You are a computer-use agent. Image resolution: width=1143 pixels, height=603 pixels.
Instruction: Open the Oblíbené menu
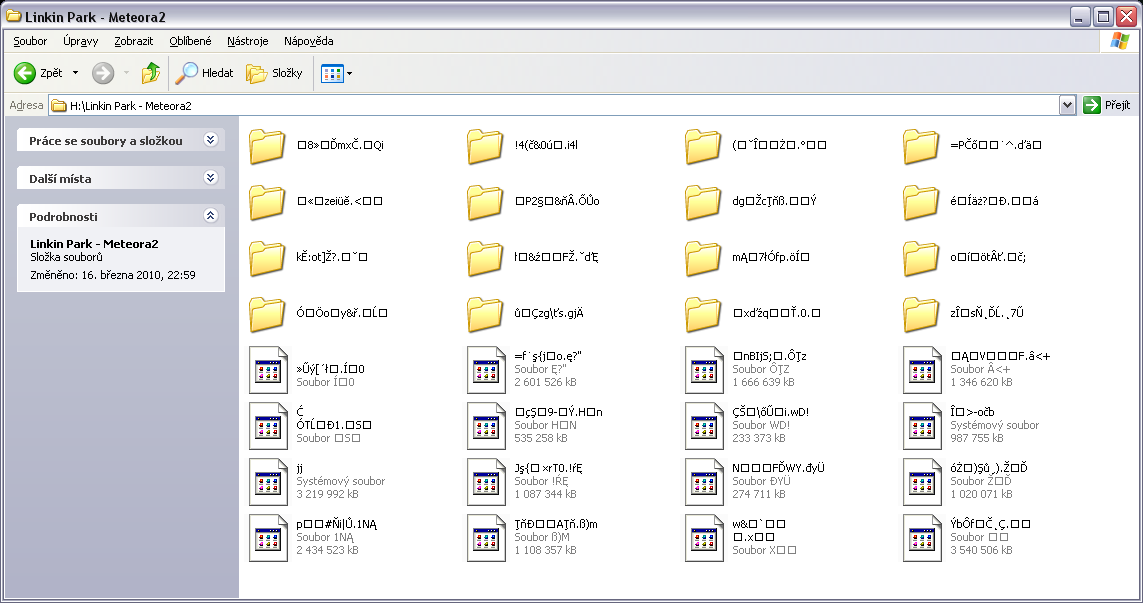pyautogui.click(x=190, y=41)
